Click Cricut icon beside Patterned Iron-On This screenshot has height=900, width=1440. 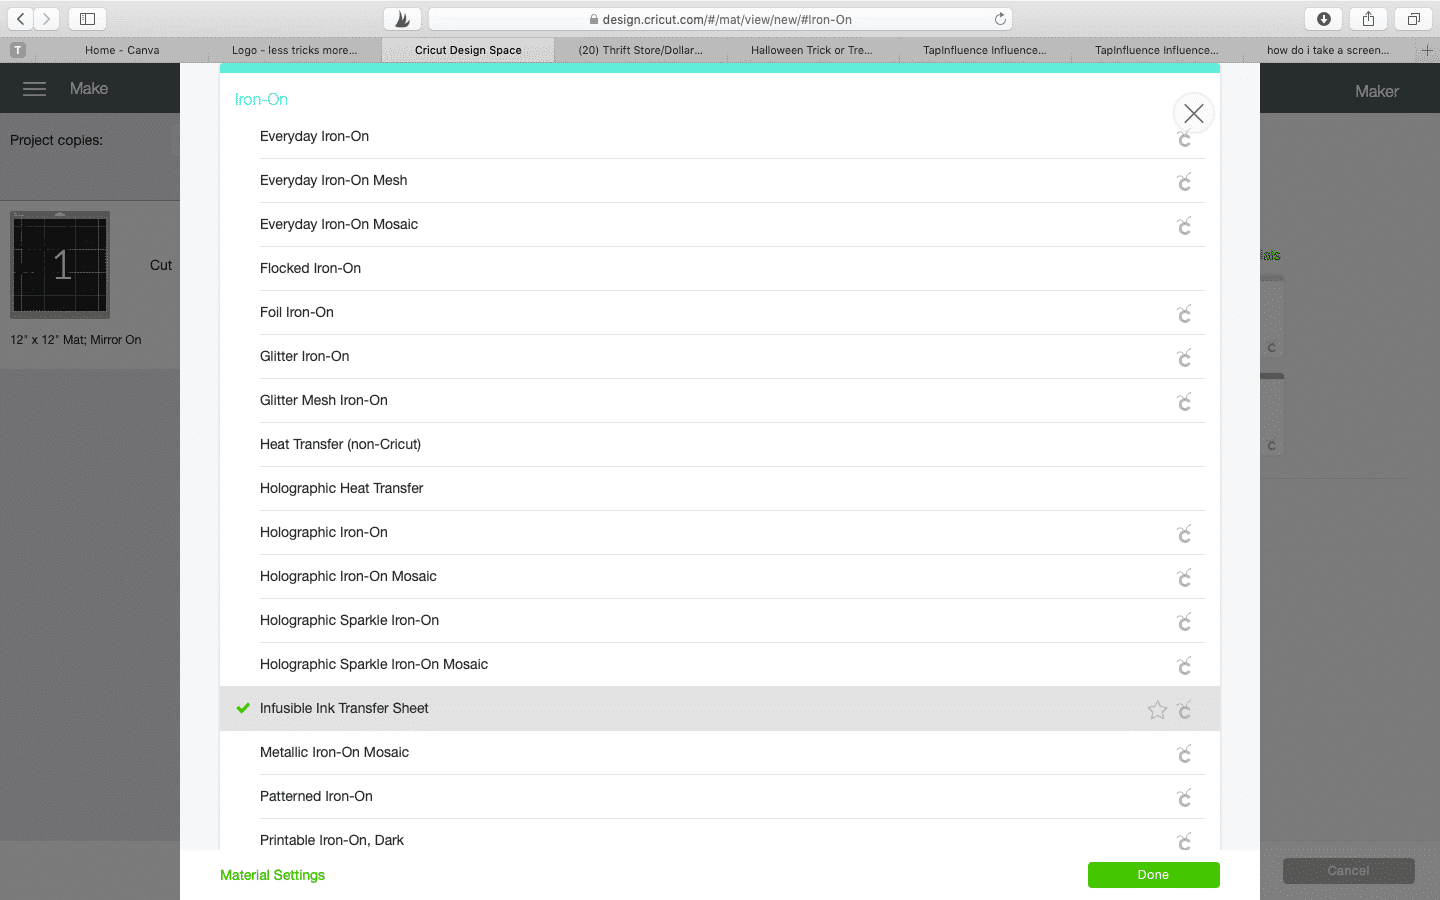(x=1184, y=798)
